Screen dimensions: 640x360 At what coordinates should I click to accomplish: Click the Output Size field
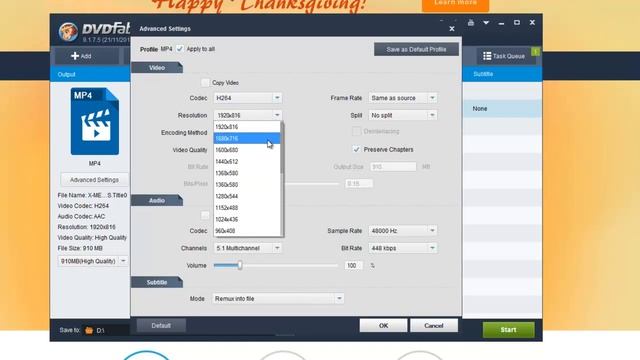click(x=393, y=167)
